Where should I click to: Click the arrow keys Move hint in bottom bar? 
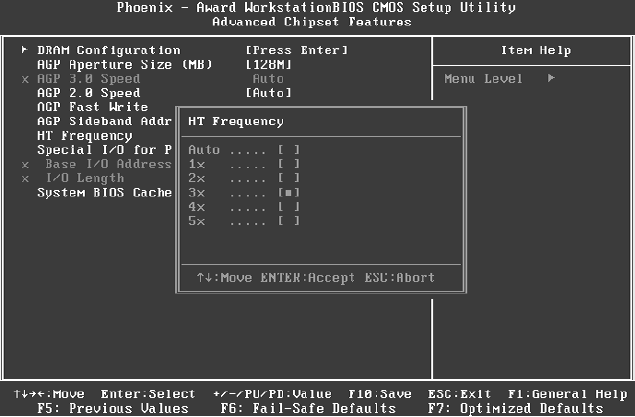pos(49,394)
